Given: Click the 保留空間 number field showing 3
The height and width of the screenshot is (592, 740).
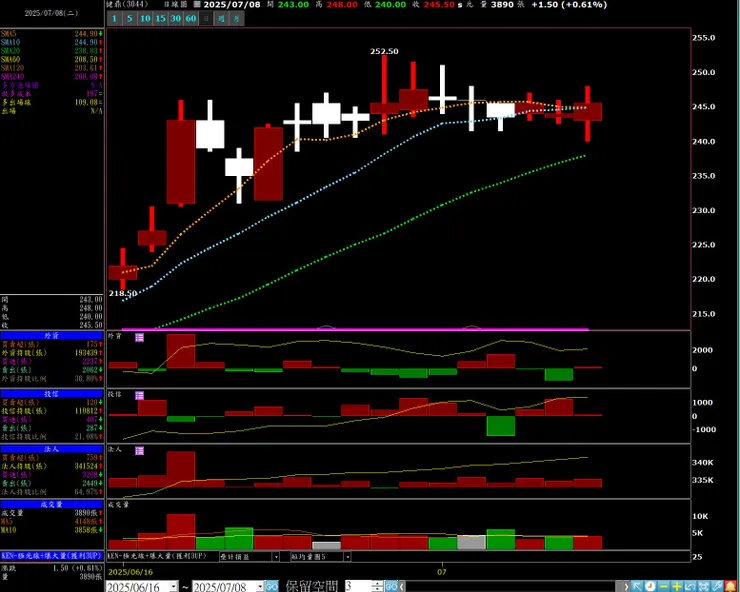Looking at the screenshot, I should 358,587.
